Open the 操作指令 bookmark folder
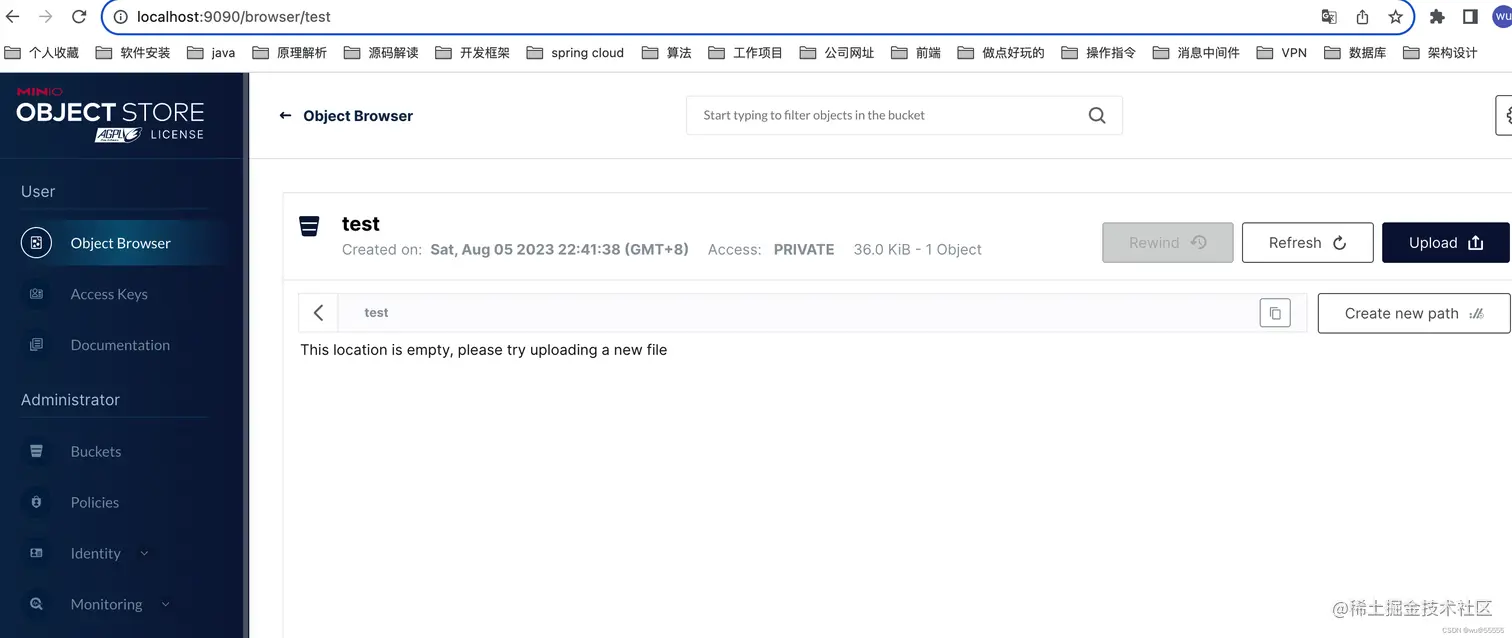Image resolution: width=1512 pixels, height=638 pixels. pos(1099,53)
